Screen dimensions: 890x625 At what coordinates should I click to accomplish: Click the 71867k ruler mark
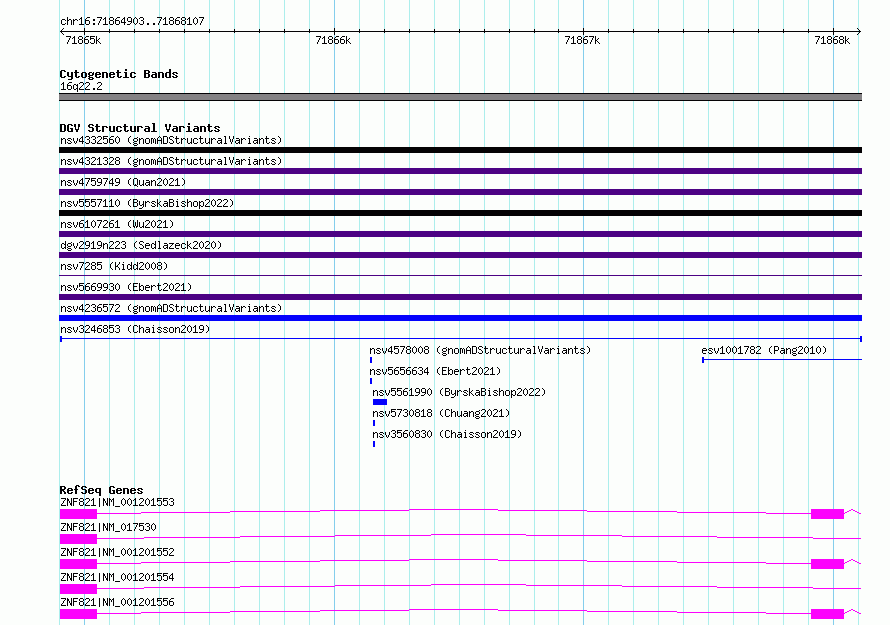tap(582, 40)
